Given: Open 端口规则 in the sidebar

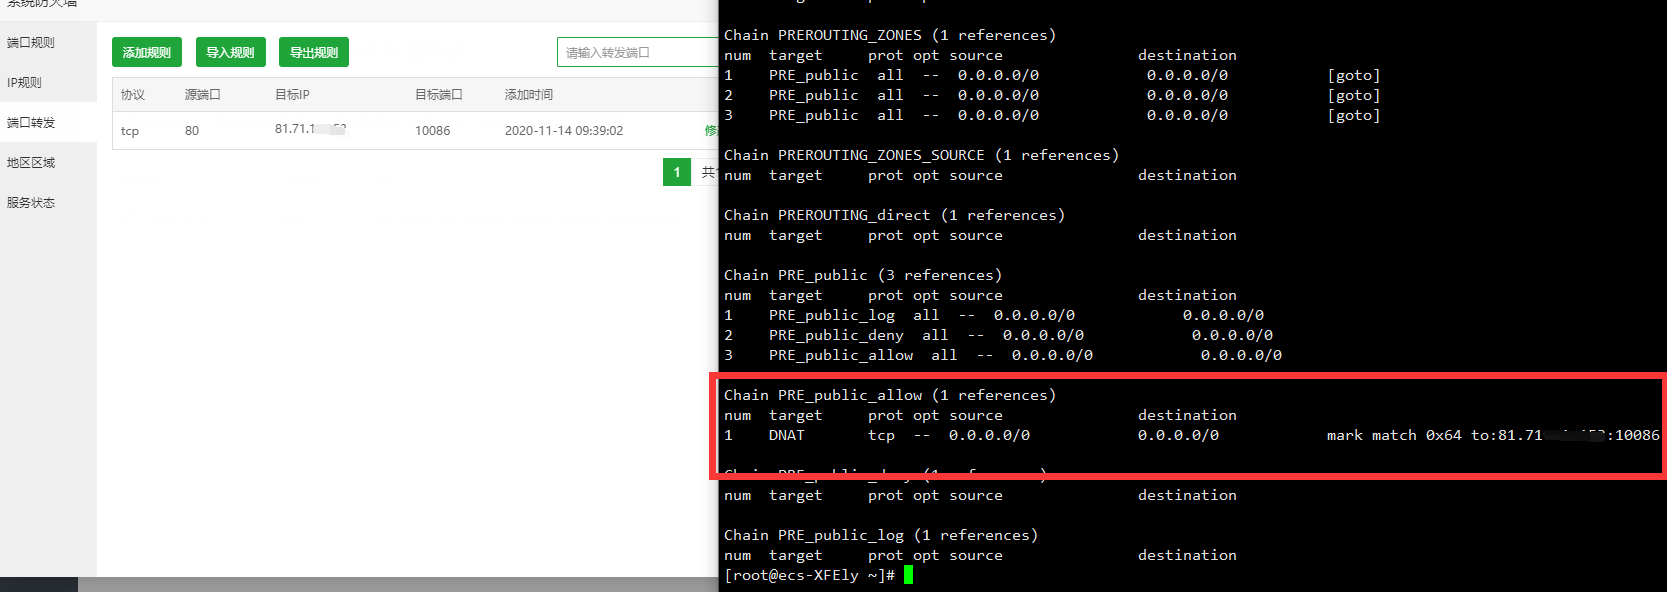Looking at the screenshot, I should click(x=31, y=42).
